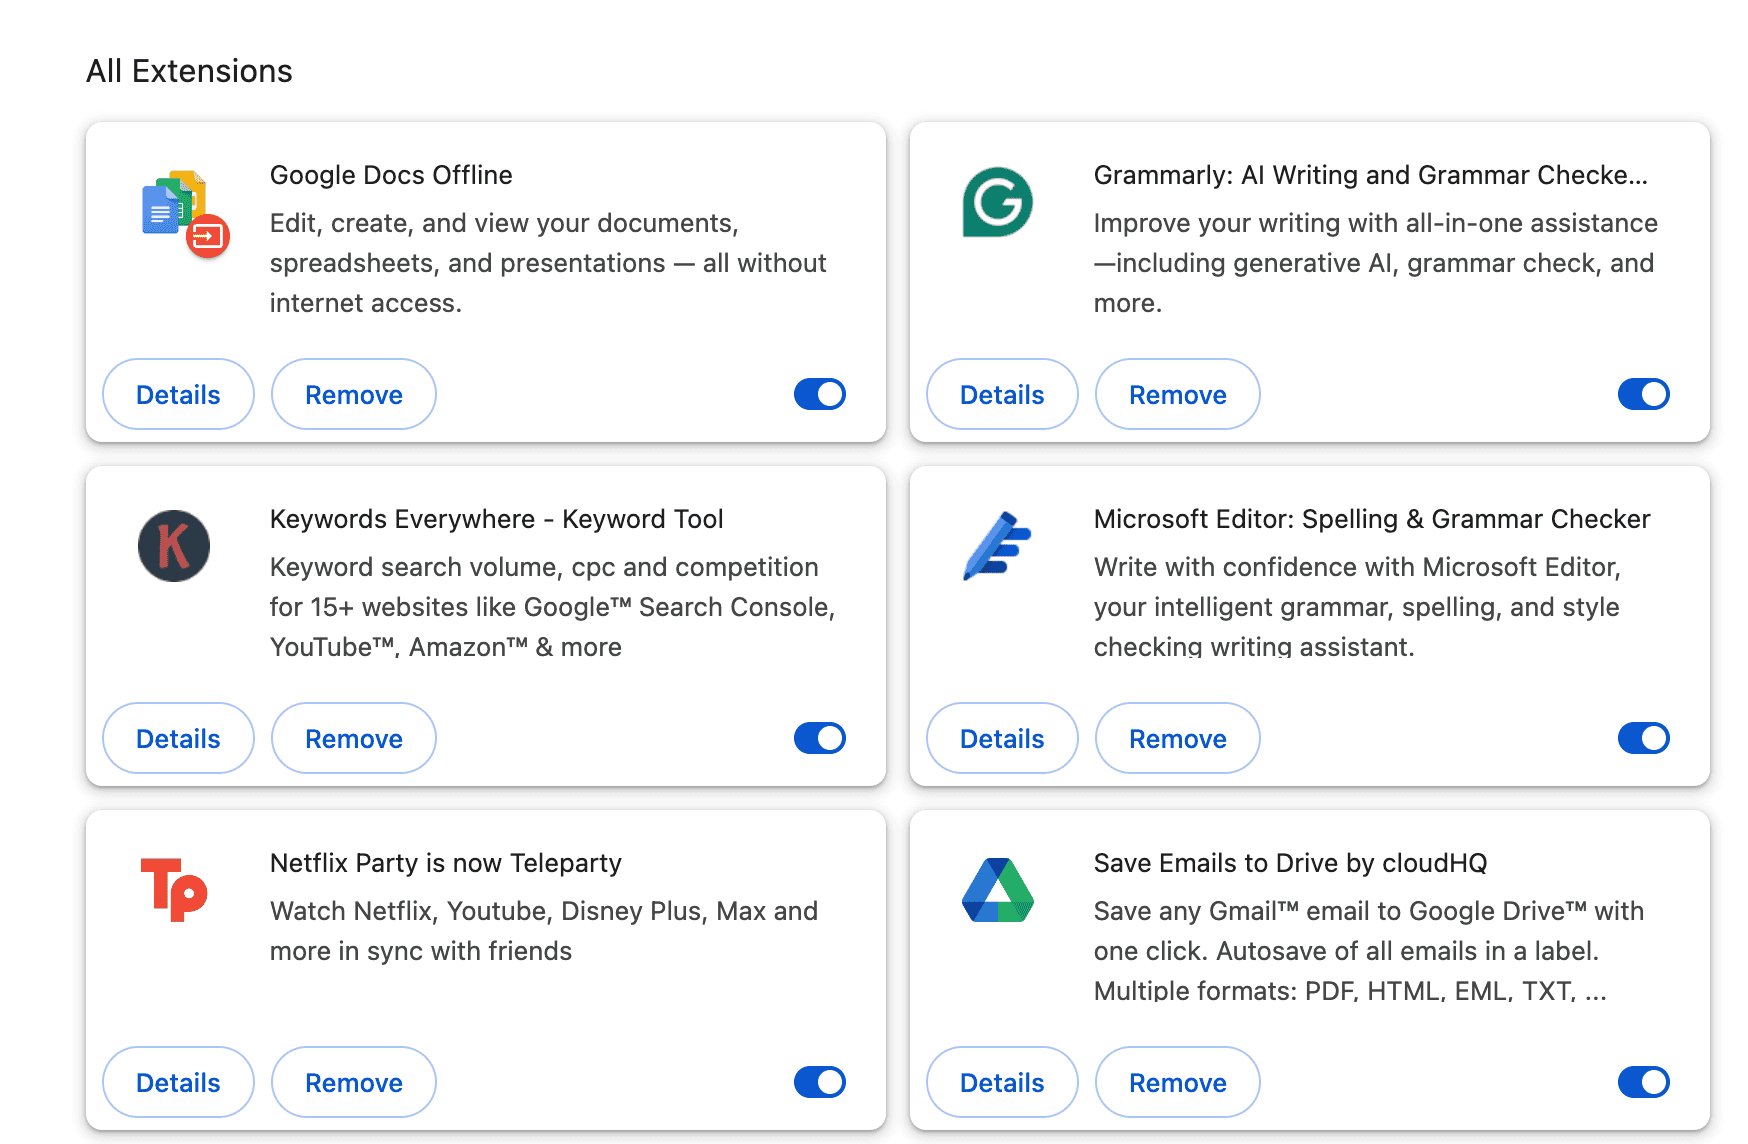Viewport: 1748px width, 1144px height.
Task: Open Details for Netflix Party Teleparty
Action: [x=178, y=1083]
